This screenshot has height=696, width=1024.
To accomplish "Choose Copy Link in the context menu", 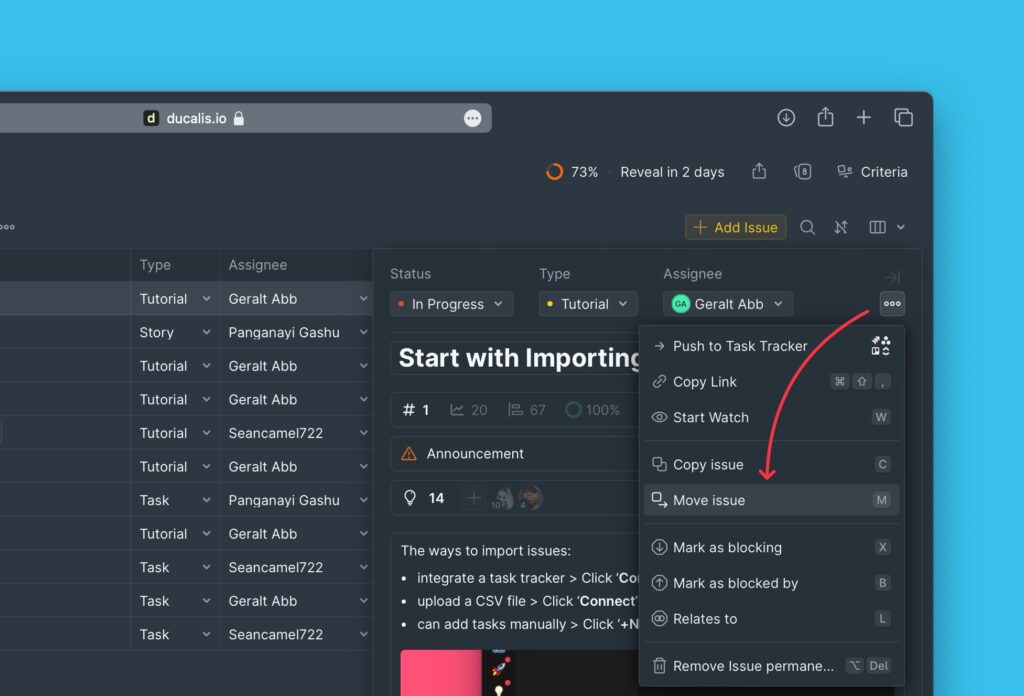I will click(704, 382).
